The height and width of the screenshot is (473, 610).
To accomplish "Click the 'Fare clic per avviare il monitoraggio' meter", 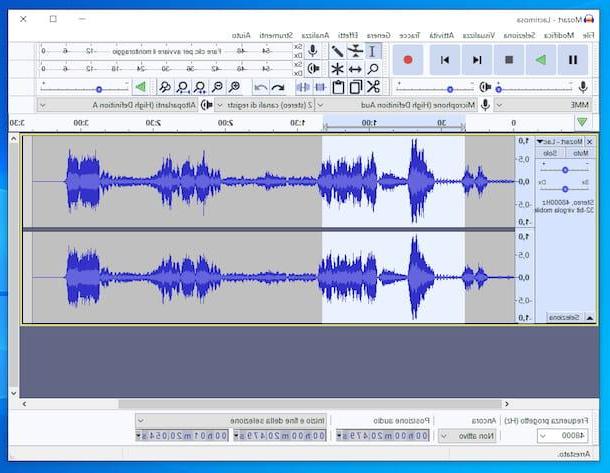I will point(167,51).
